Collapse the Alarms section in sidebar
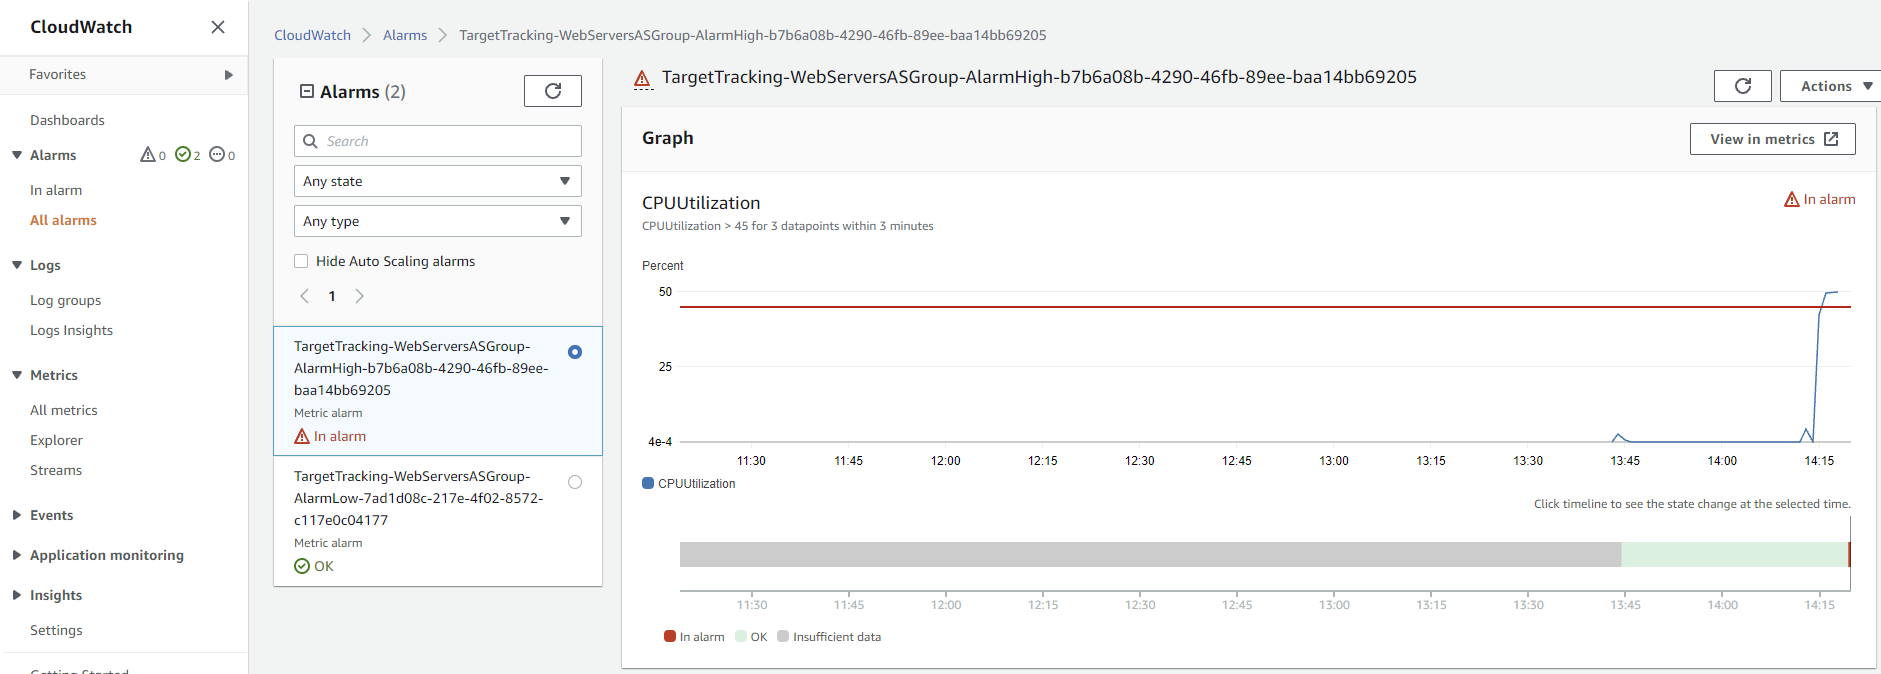This screenshot has width=1881, height=674. [x=17, y=155]
